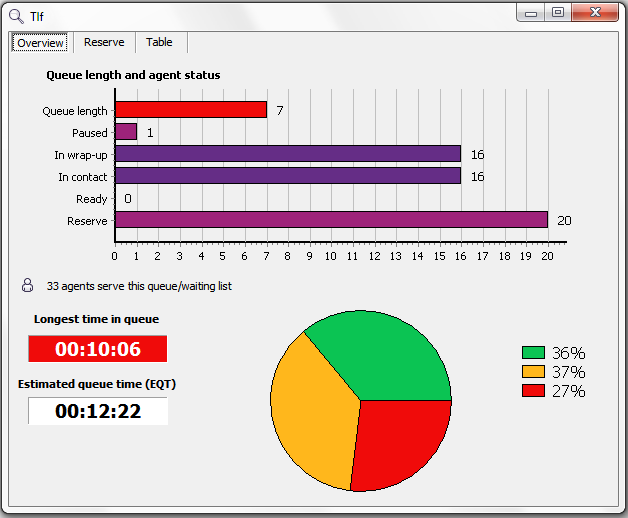
Task: Switch to the Overview tab
Action: (x=41, y=43)
